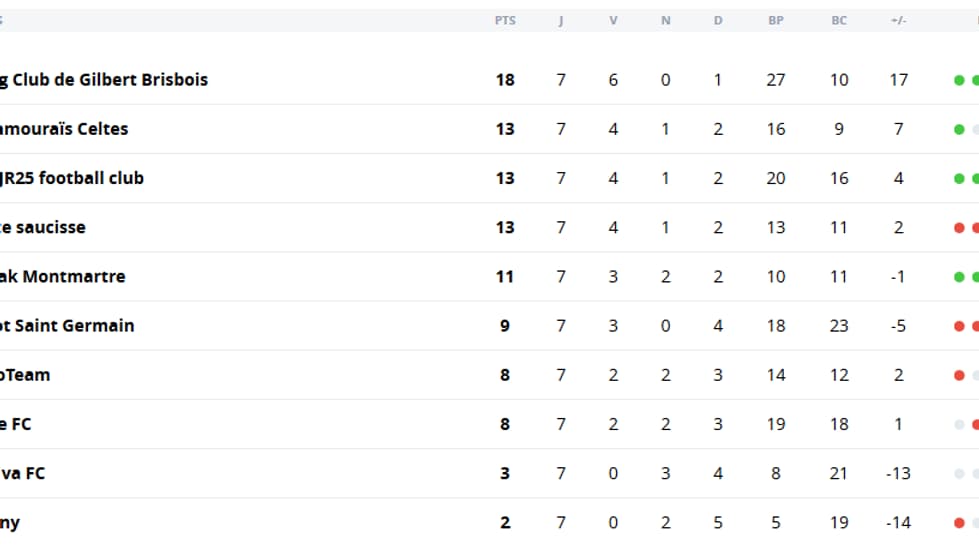The height and width of the screenshot is (551, 979).
Task: Click red form dot in 14 goals-for row
Action: click(x=959, y=375)
